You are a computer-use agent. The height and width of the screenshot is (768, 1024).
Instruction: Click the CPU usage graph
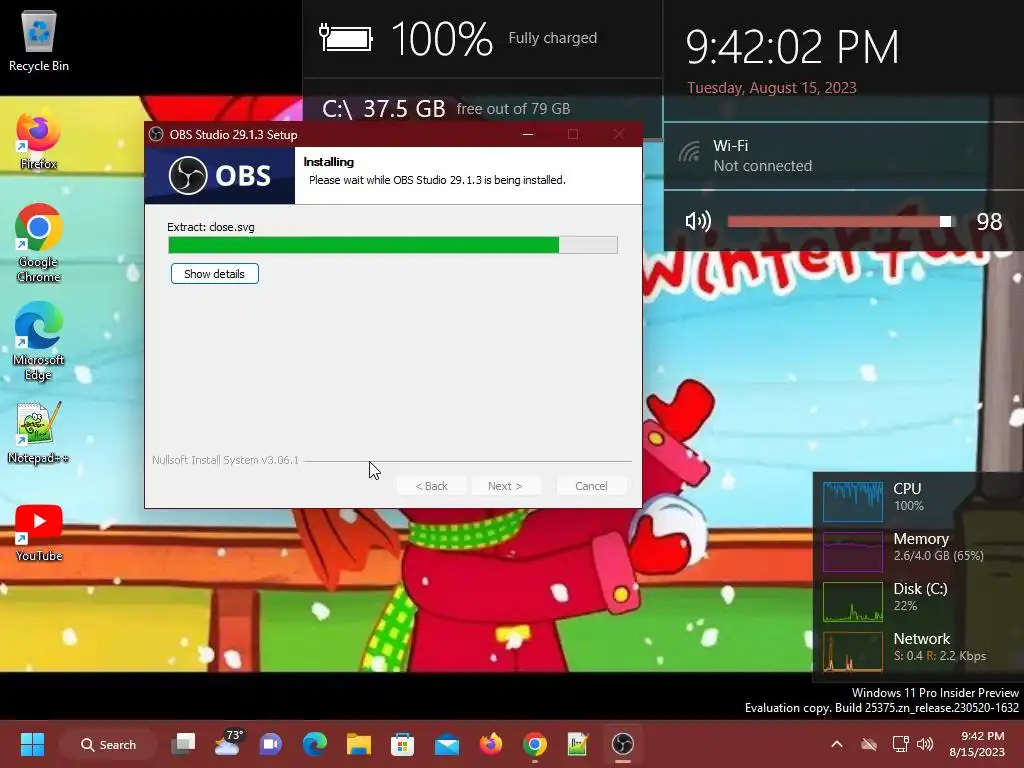(x=853, y=502)
